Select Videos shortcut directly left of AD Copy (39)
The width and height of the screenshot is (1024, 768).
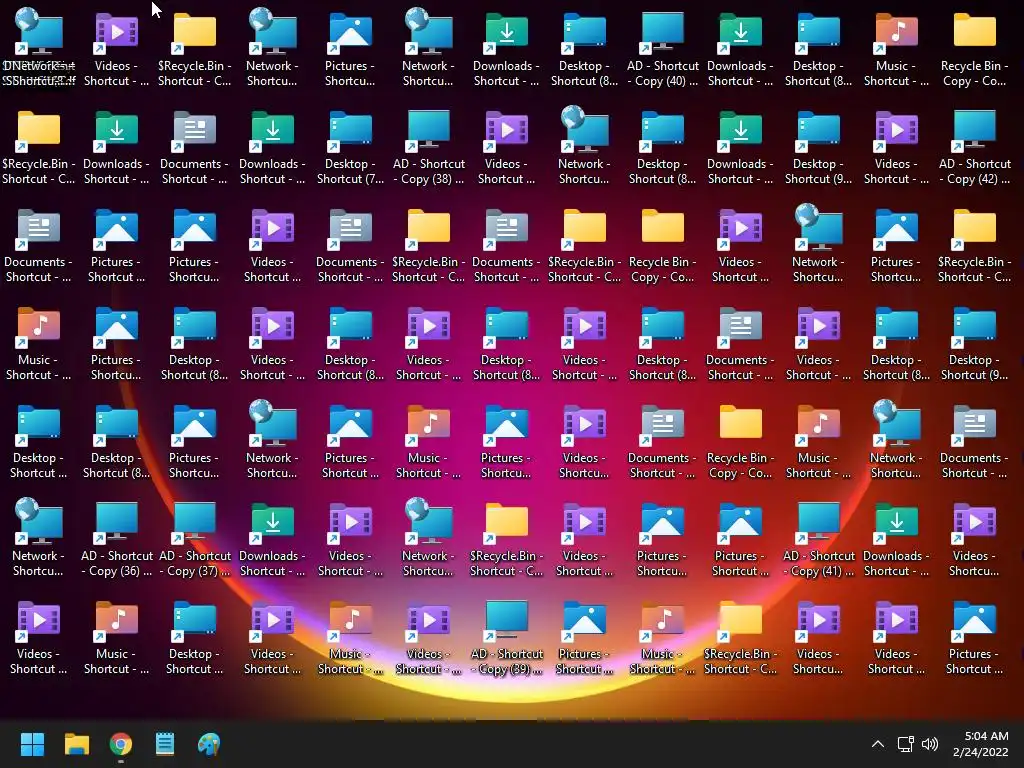click(428, 637)
